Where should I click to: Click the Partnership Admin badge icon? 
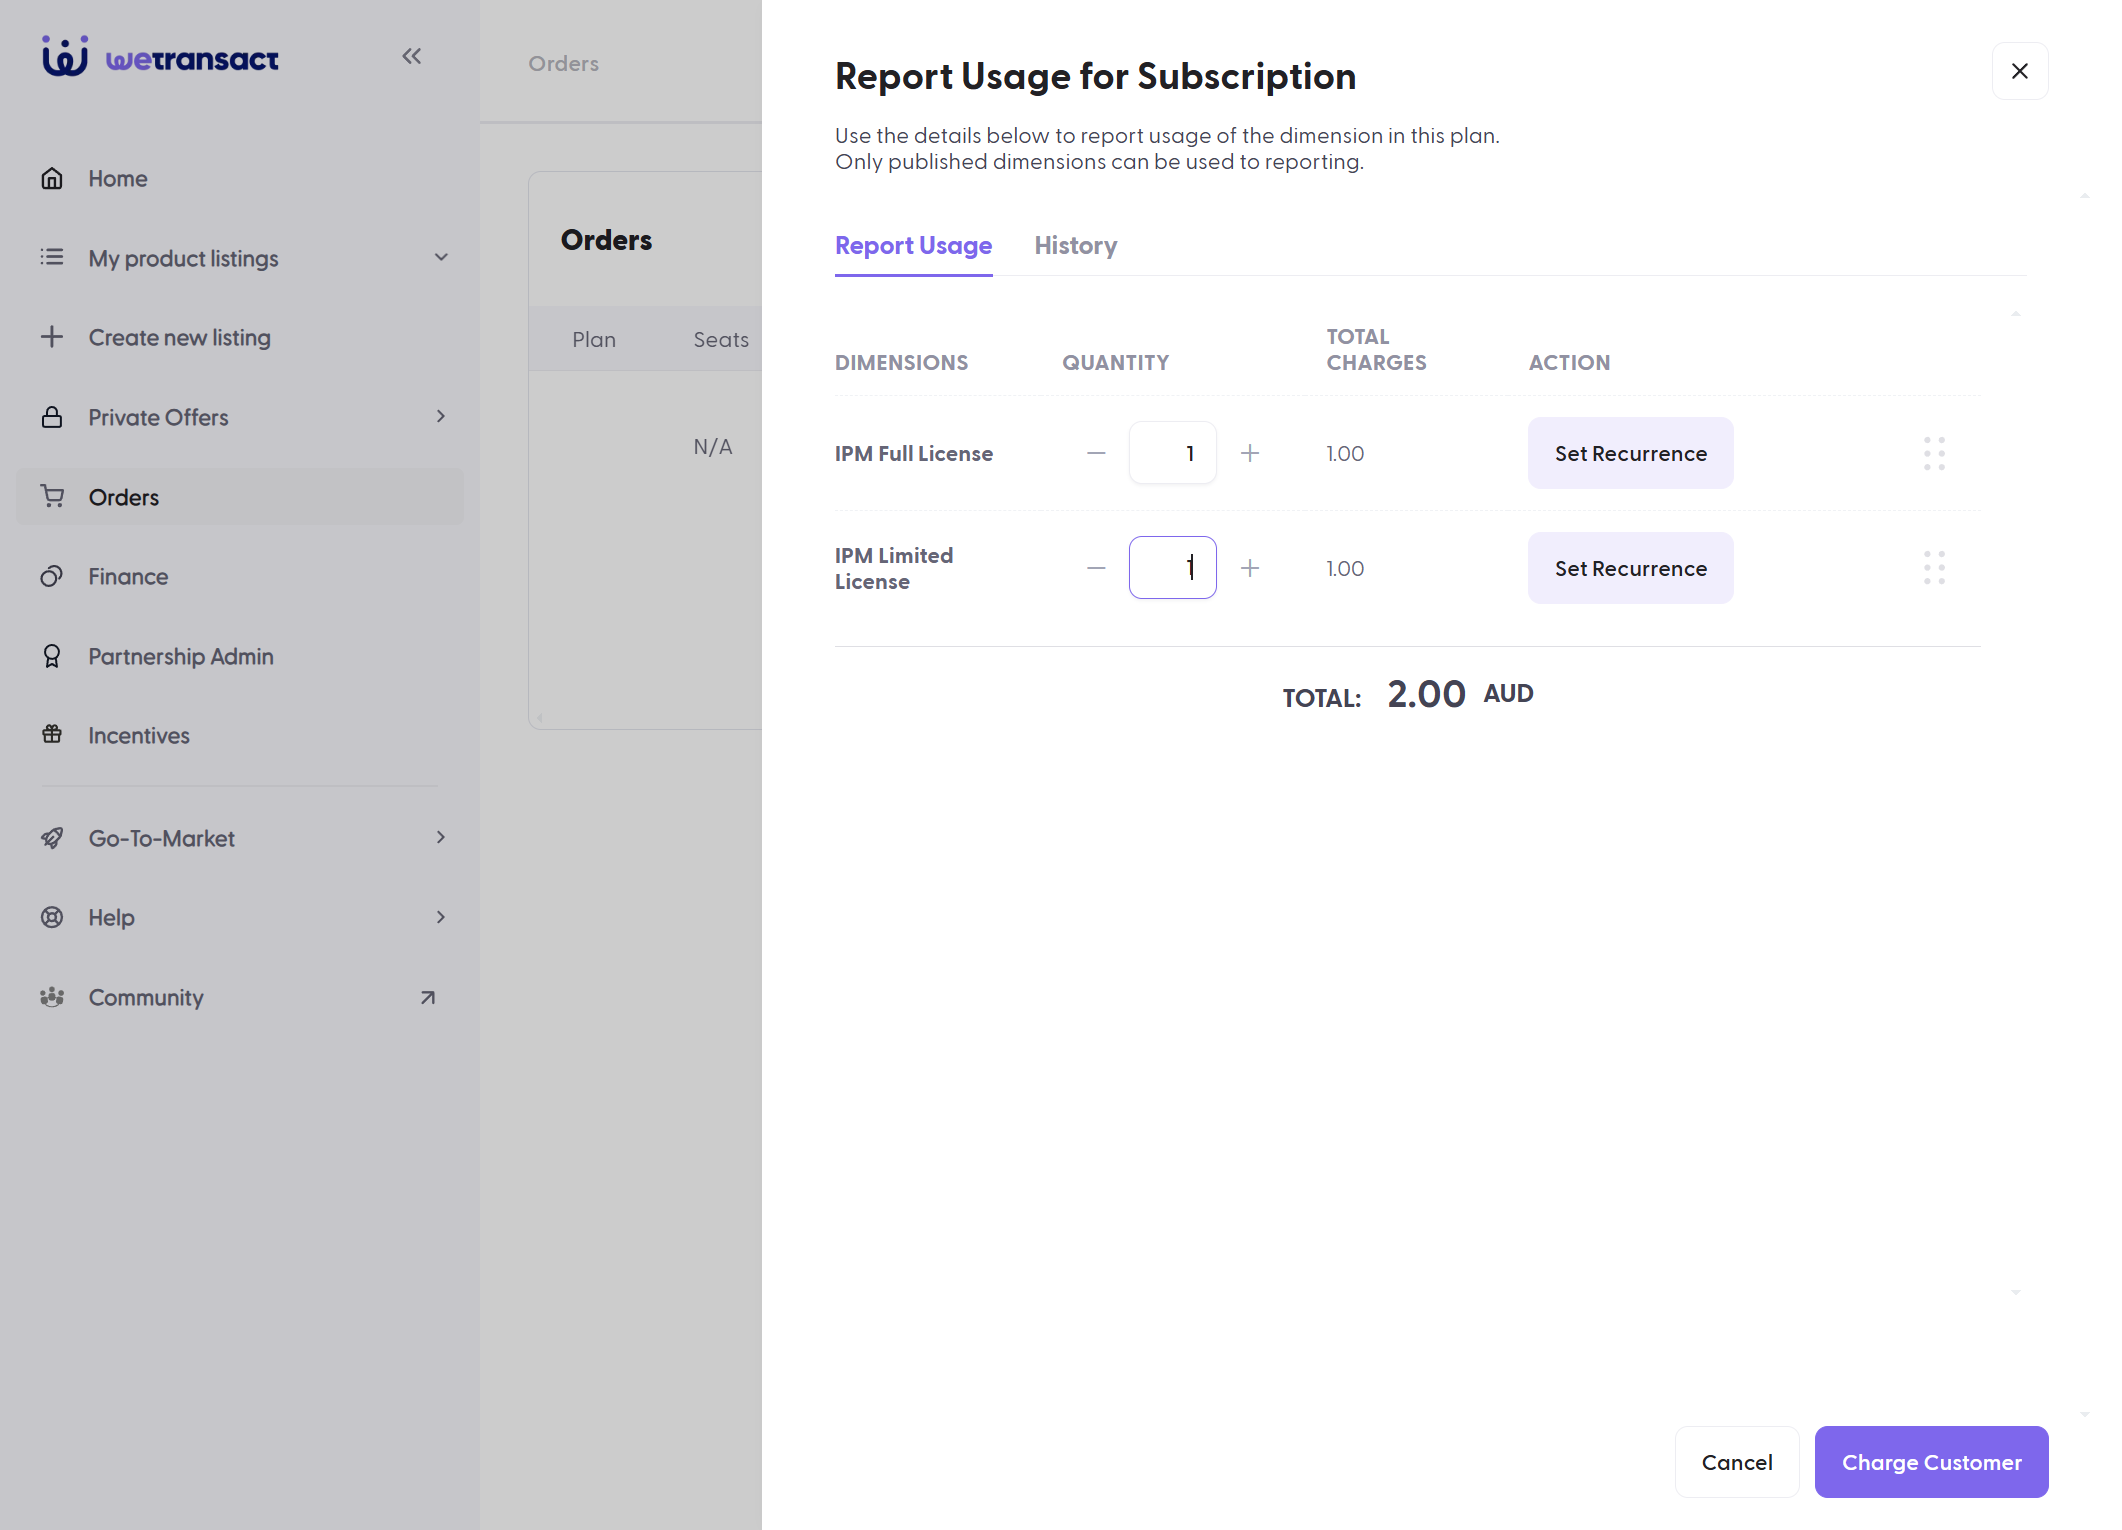pos(52,656)
